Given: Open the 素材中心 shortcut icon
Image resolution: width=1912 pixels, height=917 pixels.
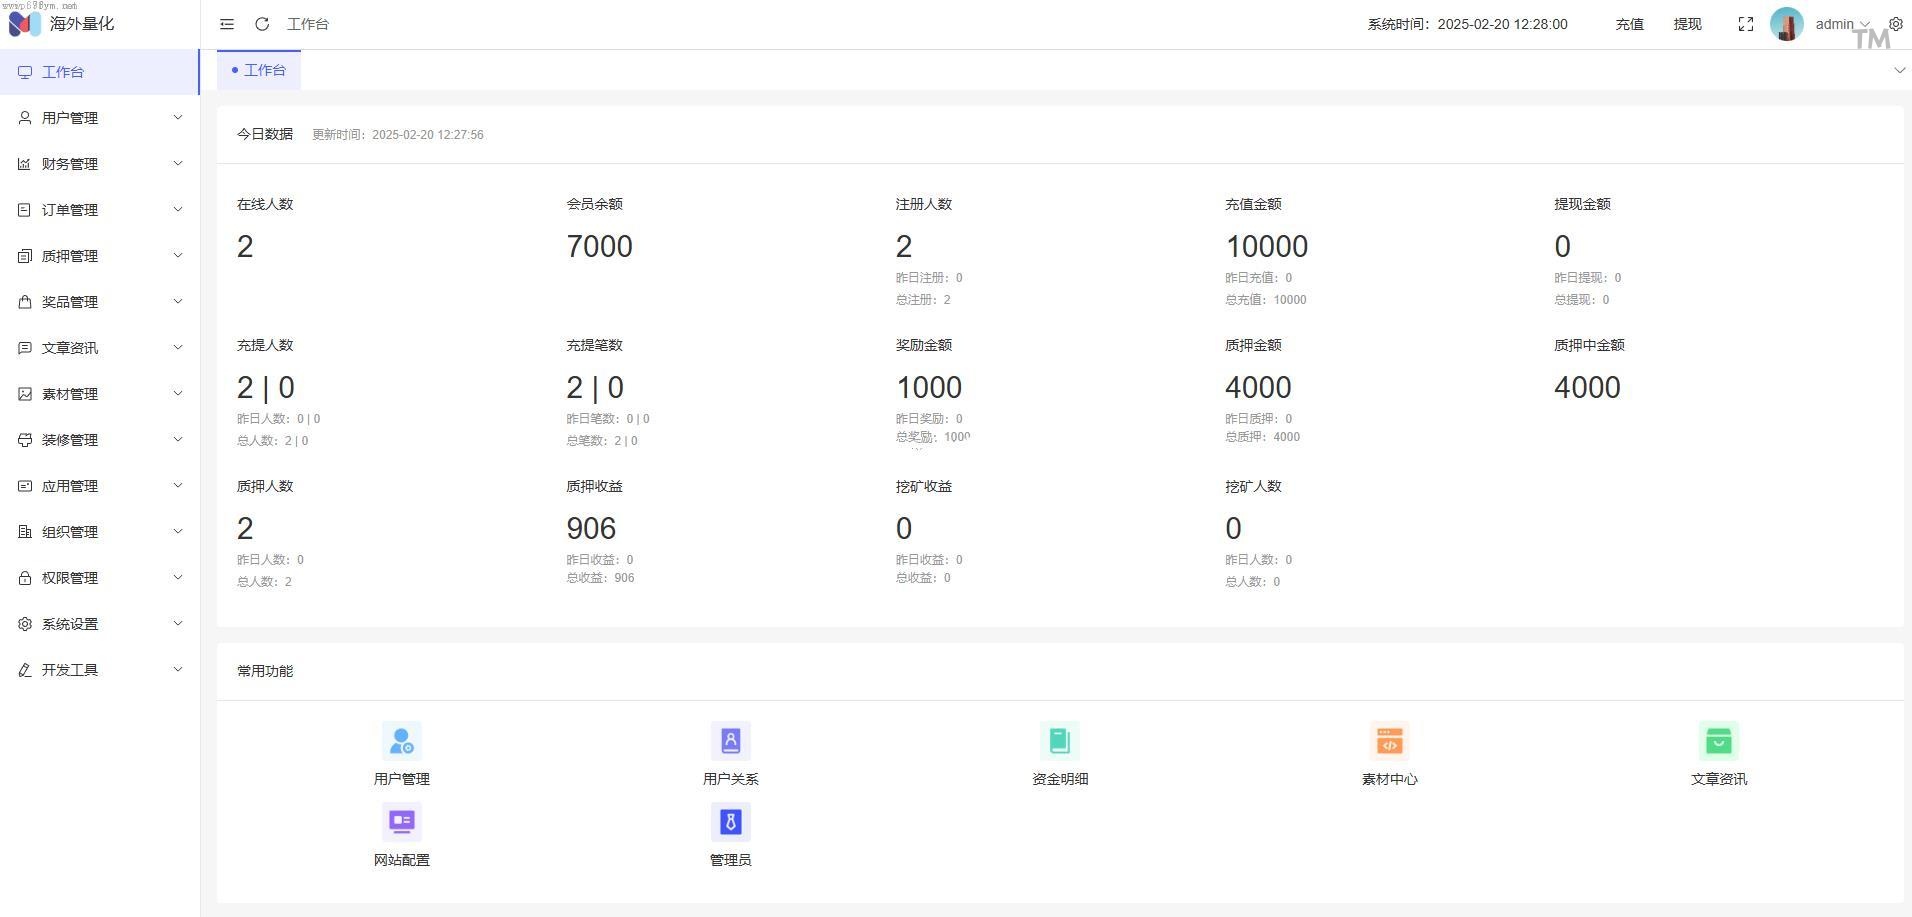Looking at the screenshot, I should click(1389, 741).
